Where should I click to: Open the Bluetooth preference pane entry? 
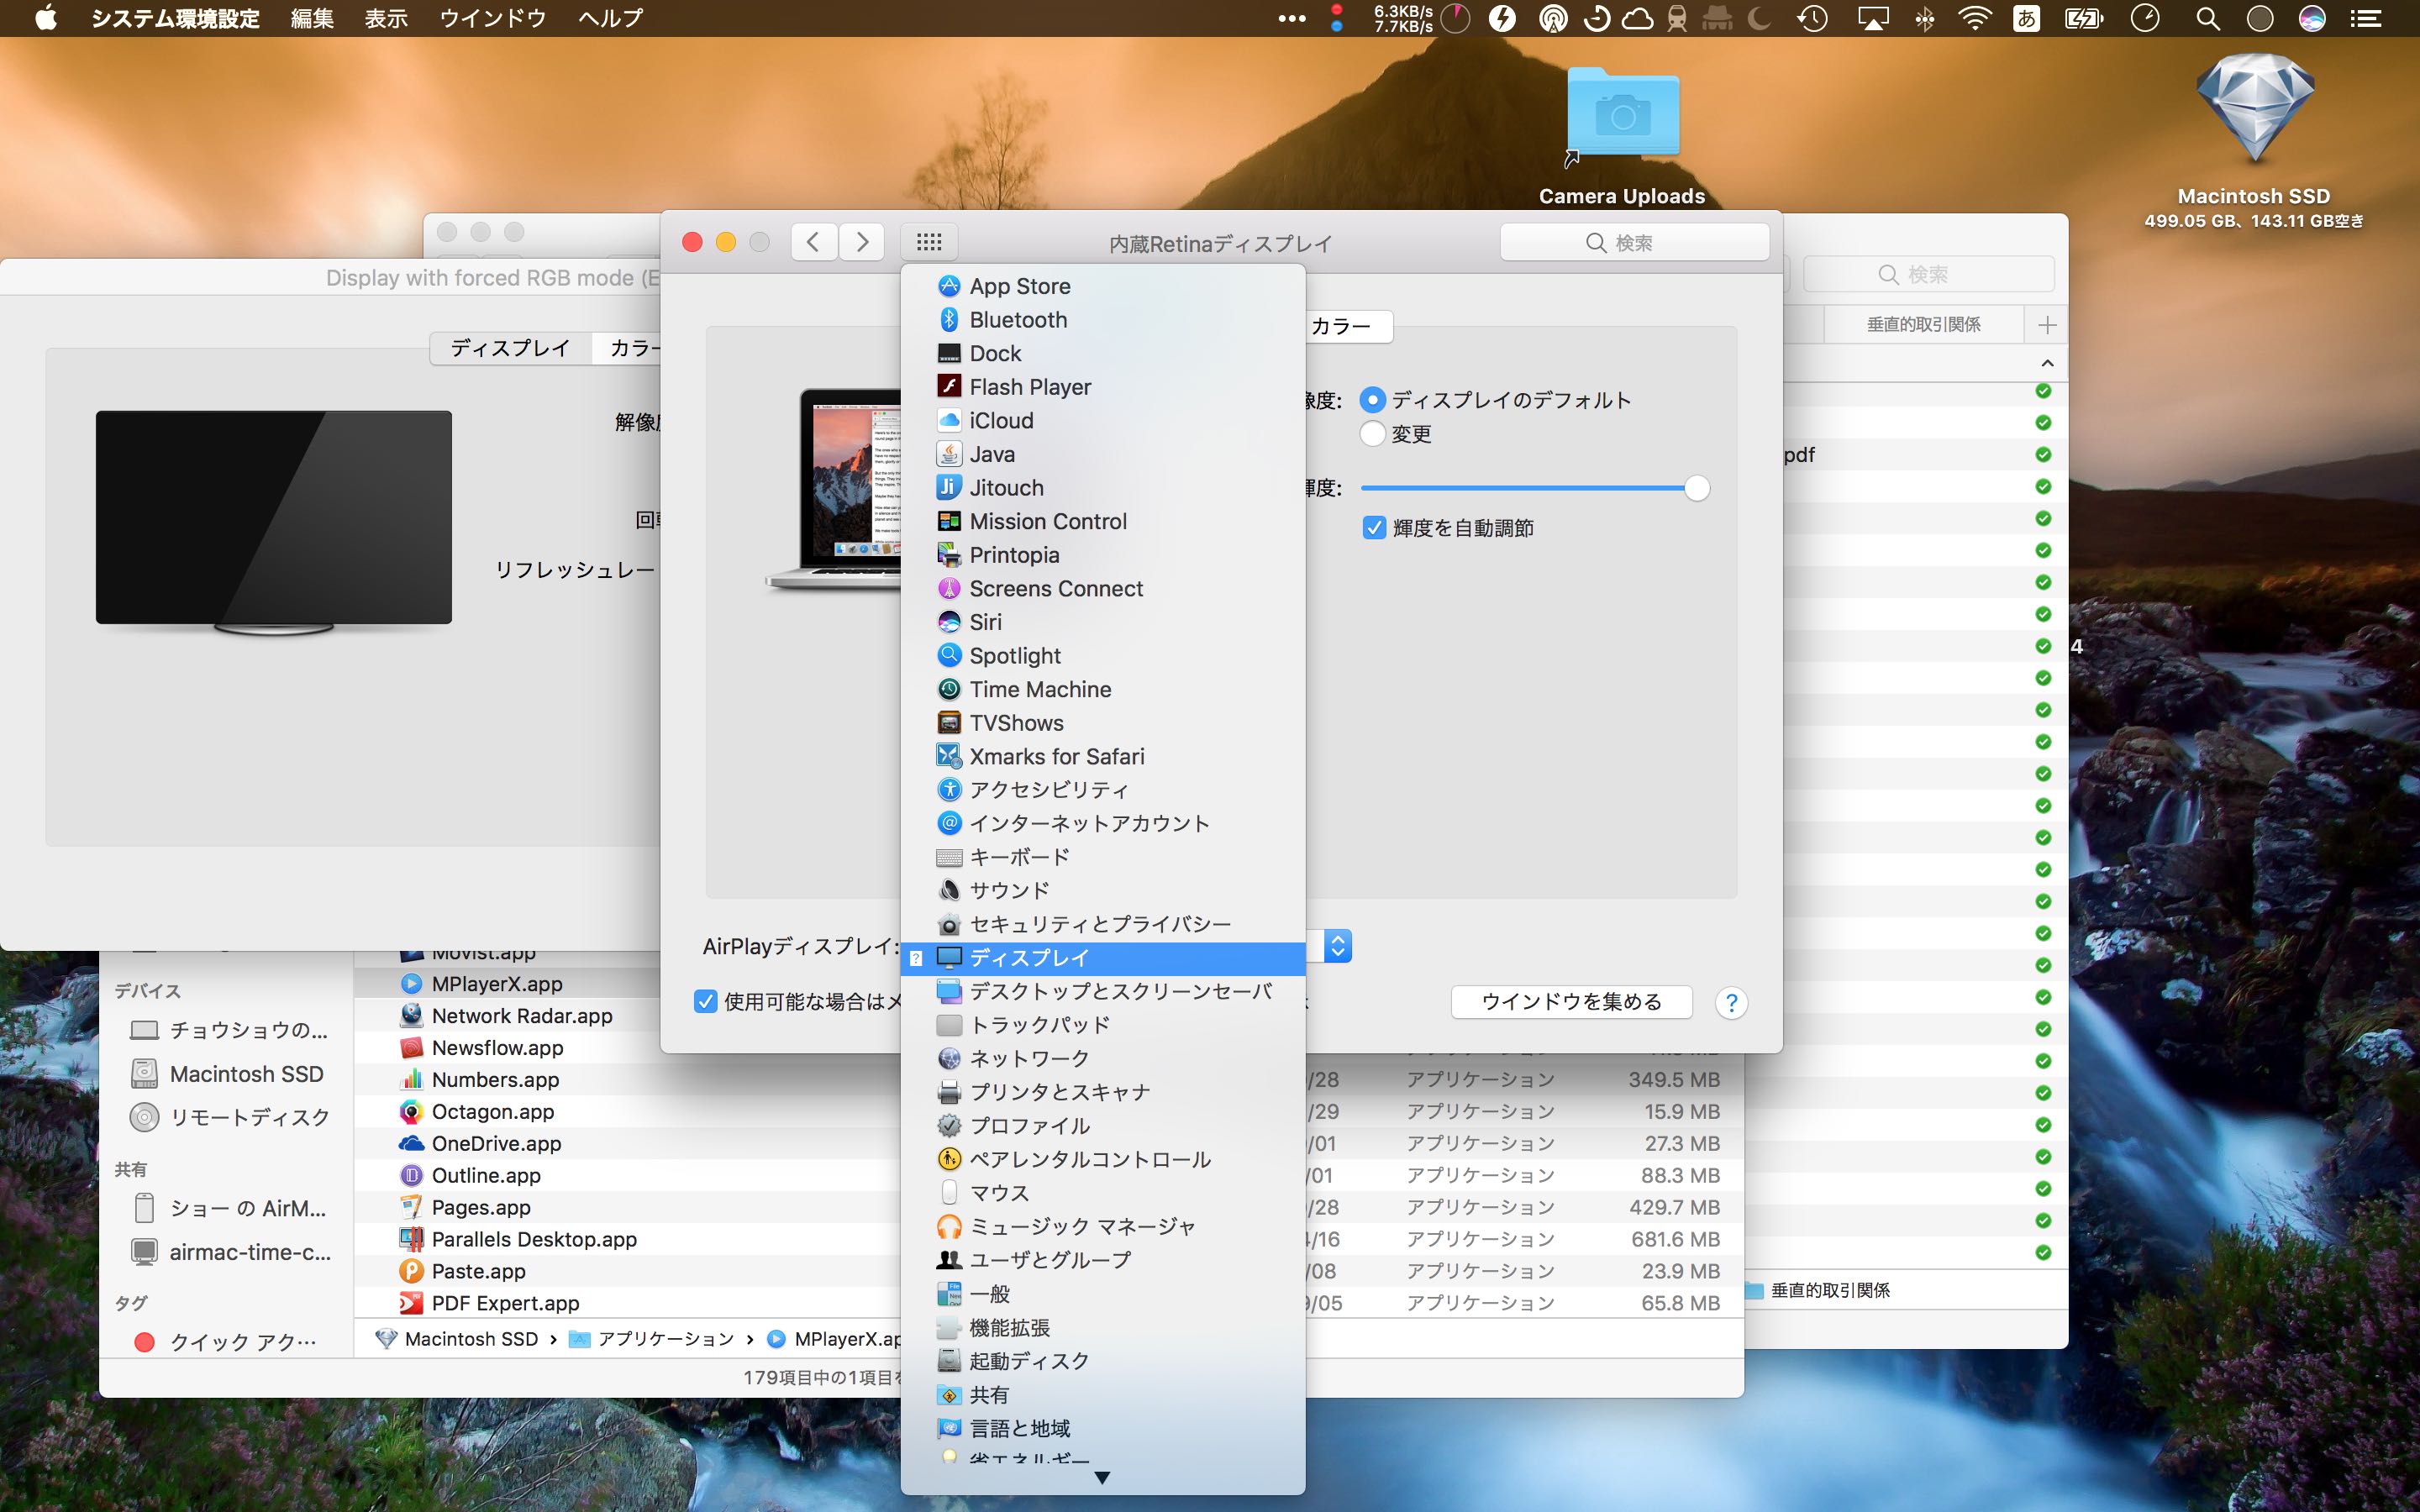tap(1017, 320)
